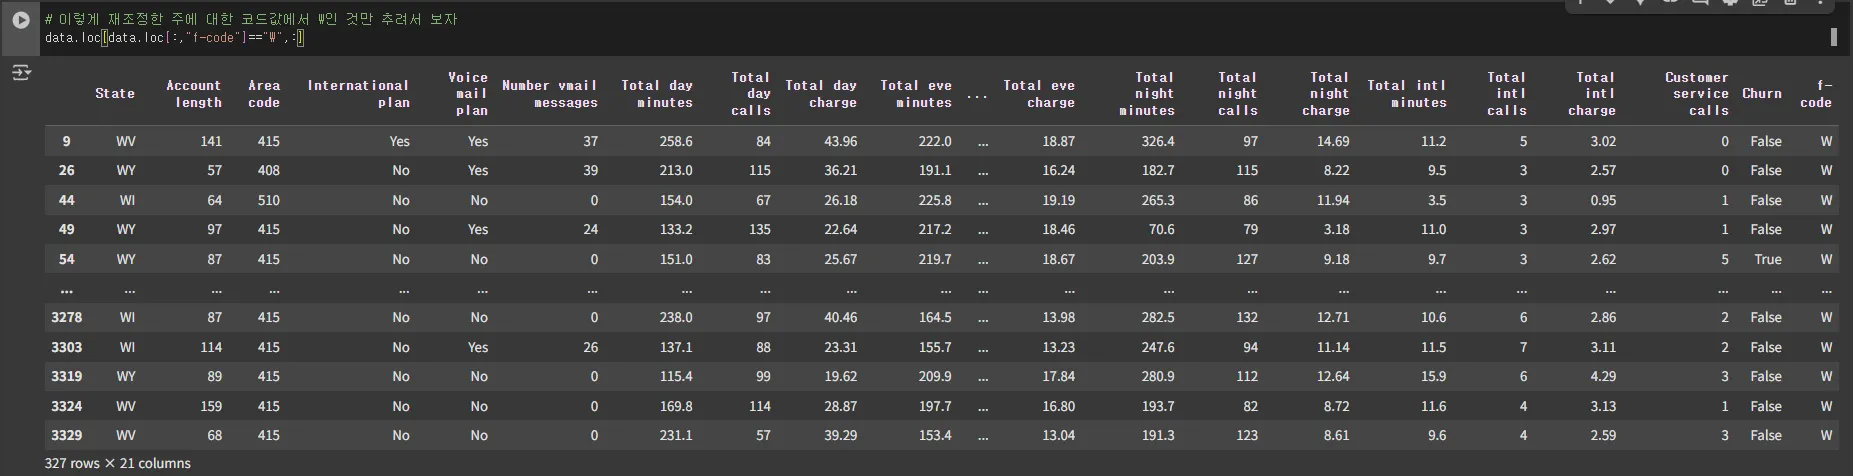Click the International plan column header
Viewport: 1853px width, 476px height.
(x=358, y=93)
